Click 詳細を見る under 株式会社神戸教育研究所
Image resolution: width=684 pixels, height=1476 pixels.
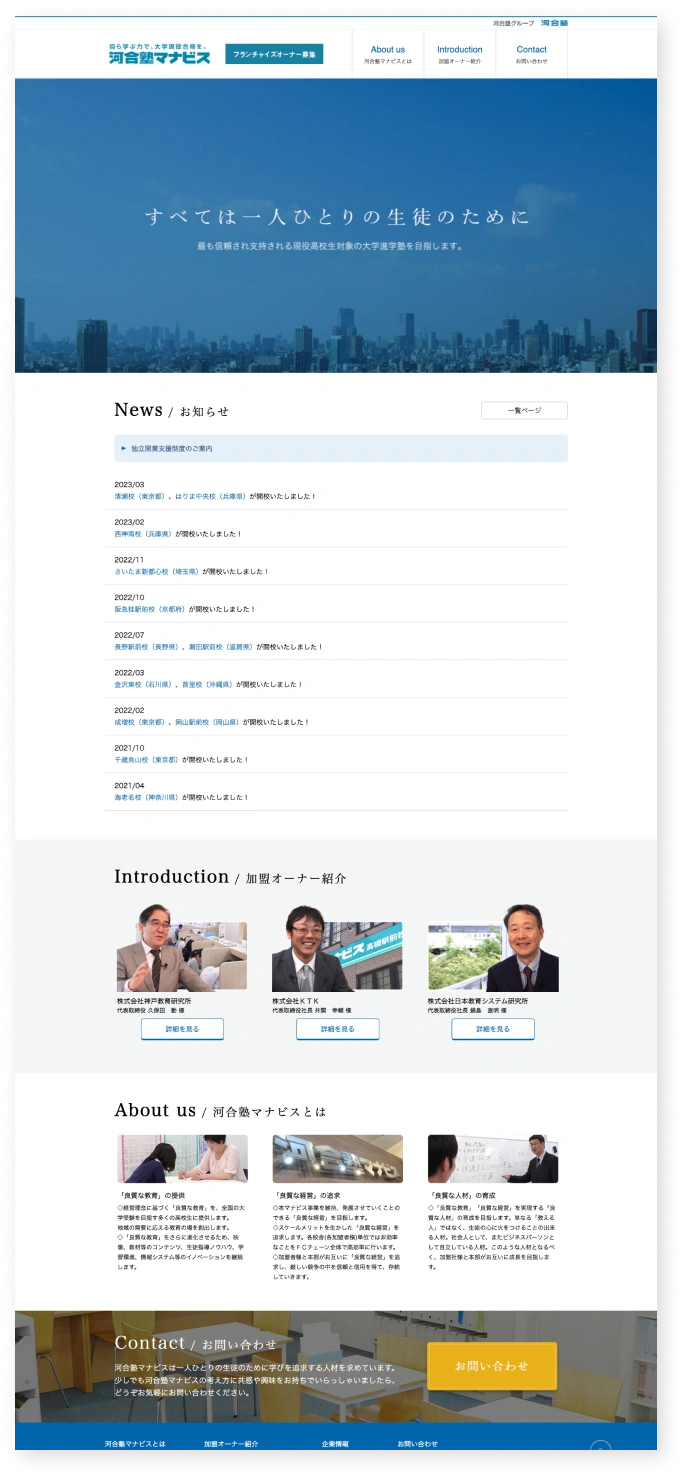click(x=182, y=1029)
